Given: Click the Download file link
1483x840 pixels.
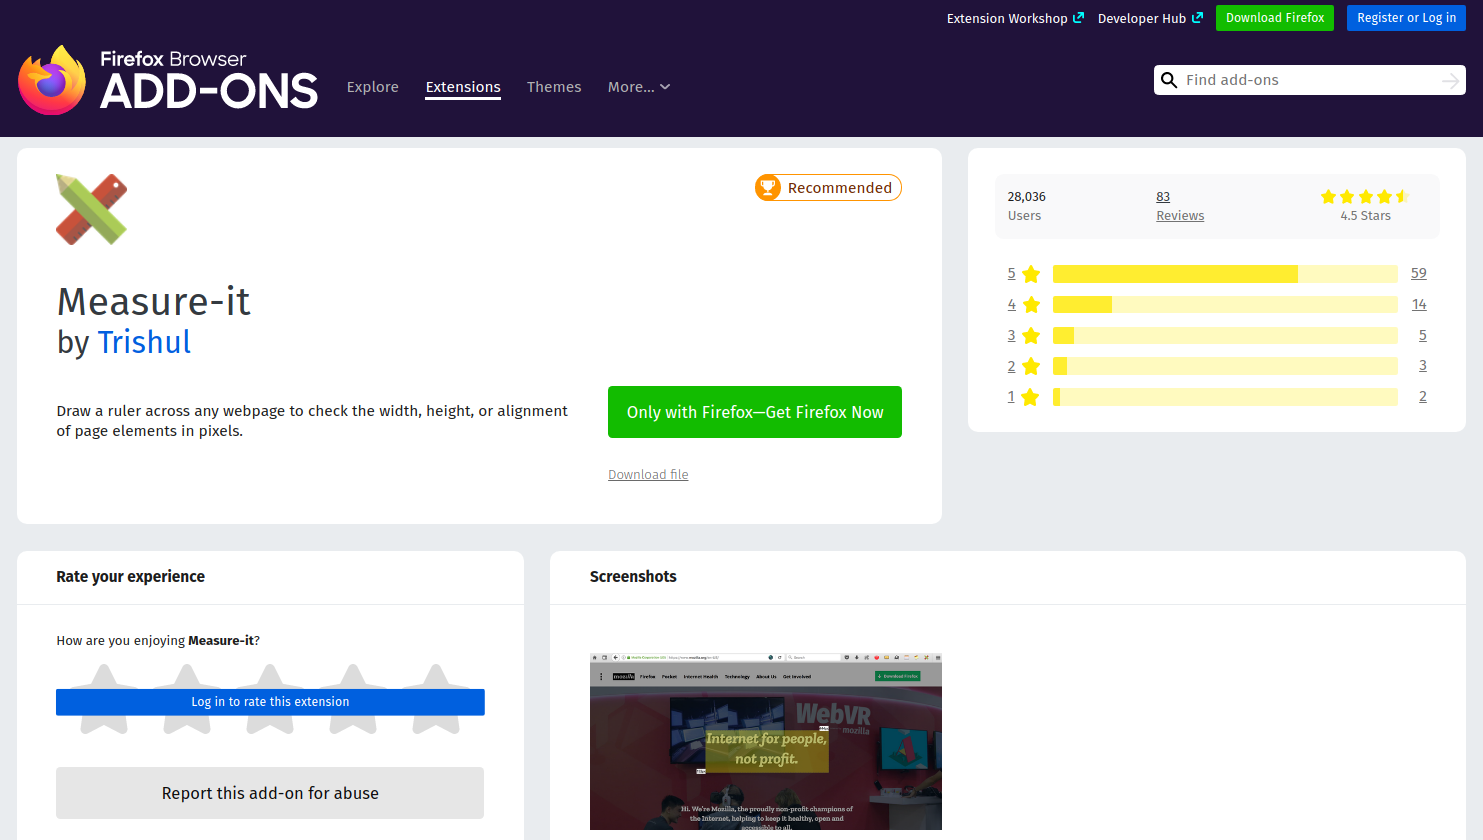Looking at the screenshot, I should [648, 475].
